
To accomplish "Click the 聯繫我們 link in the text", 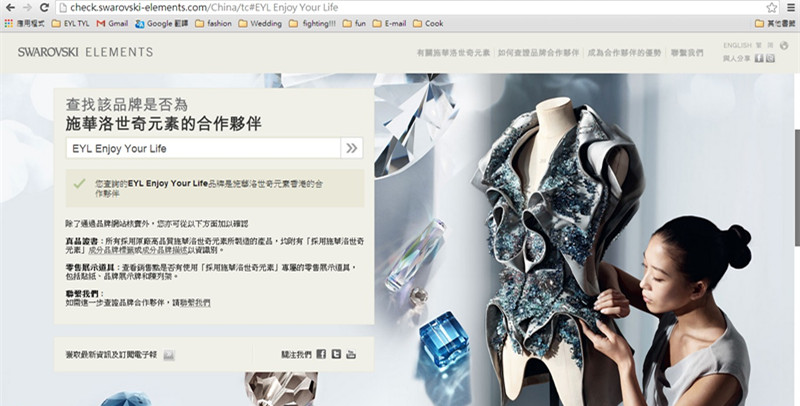I will 196,302.
